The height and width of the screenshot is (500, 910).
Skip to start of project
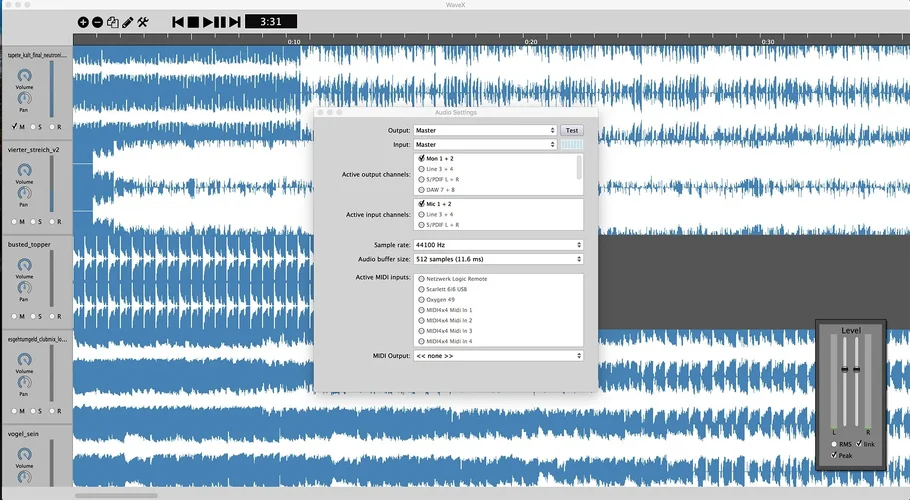tap(178, 22)
